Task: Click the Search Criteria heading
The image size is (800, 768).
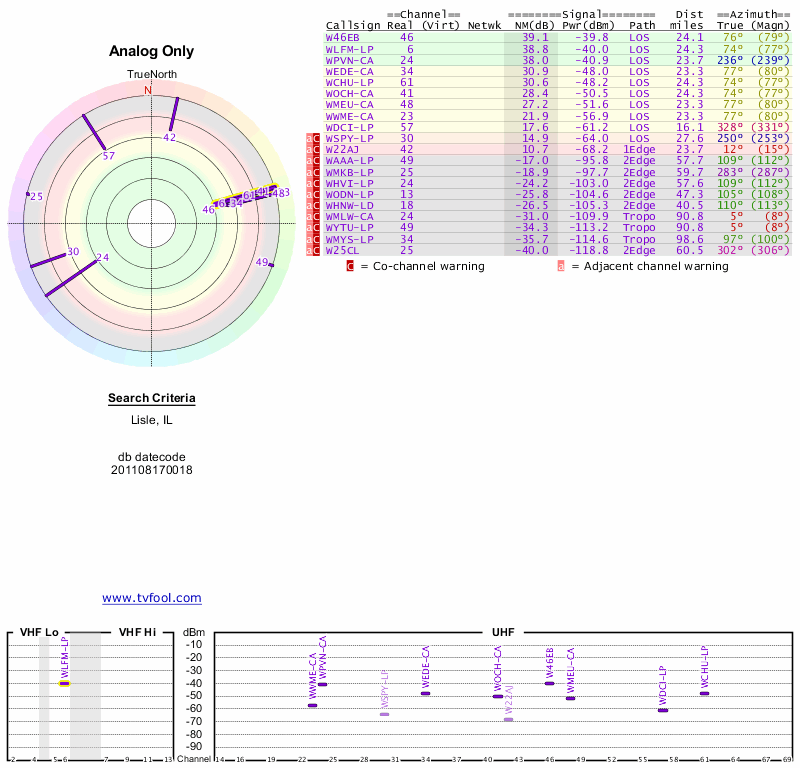Action: 152,399
